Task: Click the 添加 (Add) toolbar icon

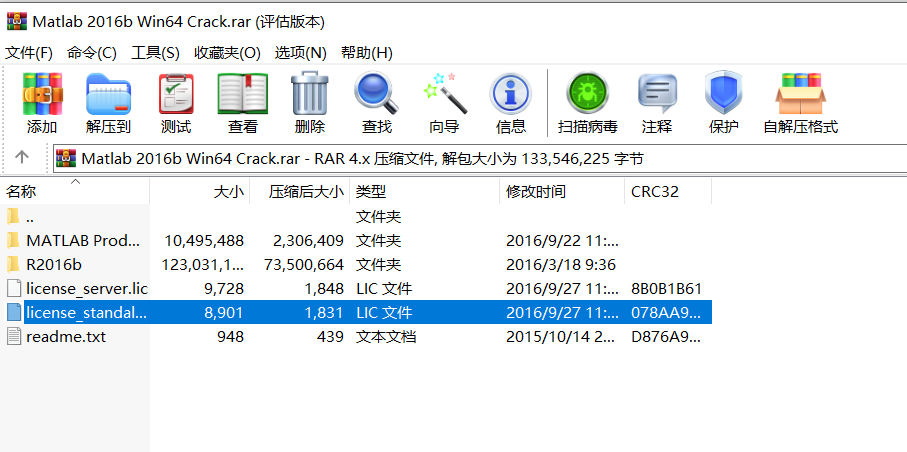Action: (42, 94)
